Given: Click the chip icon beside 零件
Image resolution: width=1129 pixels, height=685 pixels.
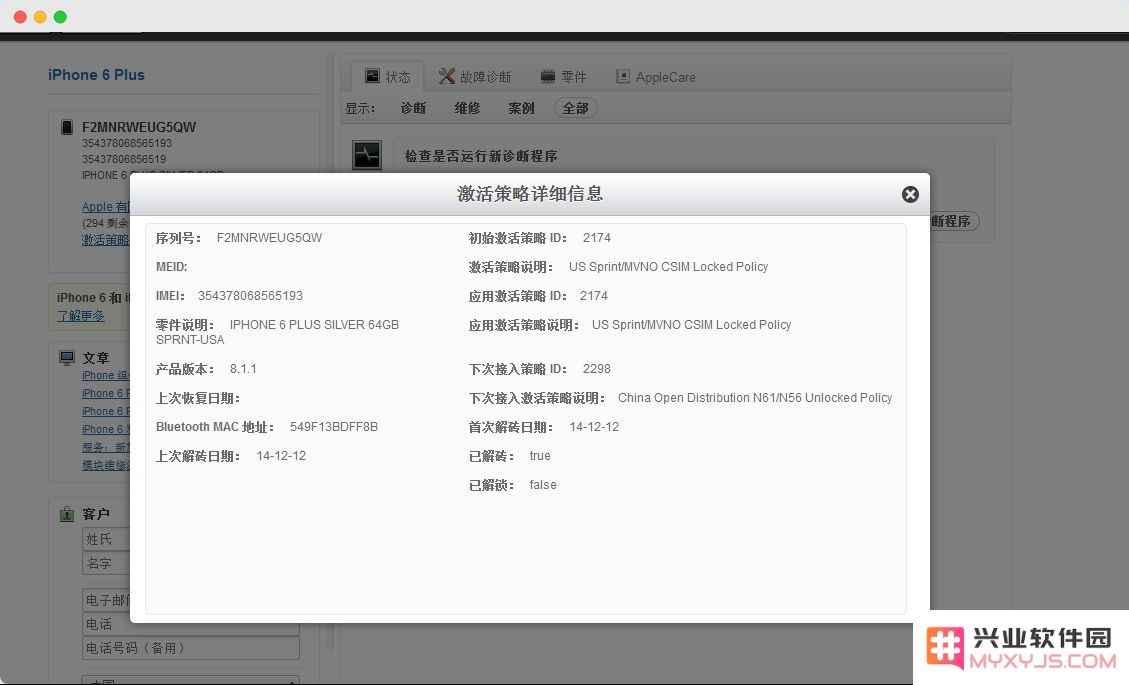Looking at the screenshot, I should click(x=548, y=76).
